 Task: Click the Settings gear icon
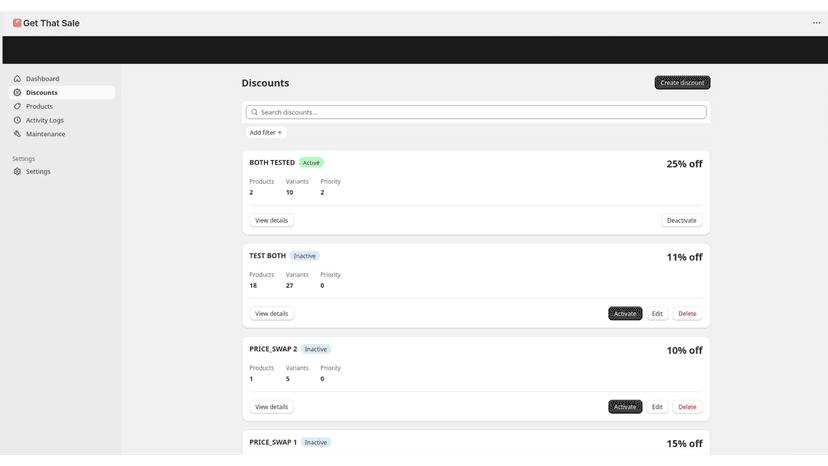tap(17, 171)
